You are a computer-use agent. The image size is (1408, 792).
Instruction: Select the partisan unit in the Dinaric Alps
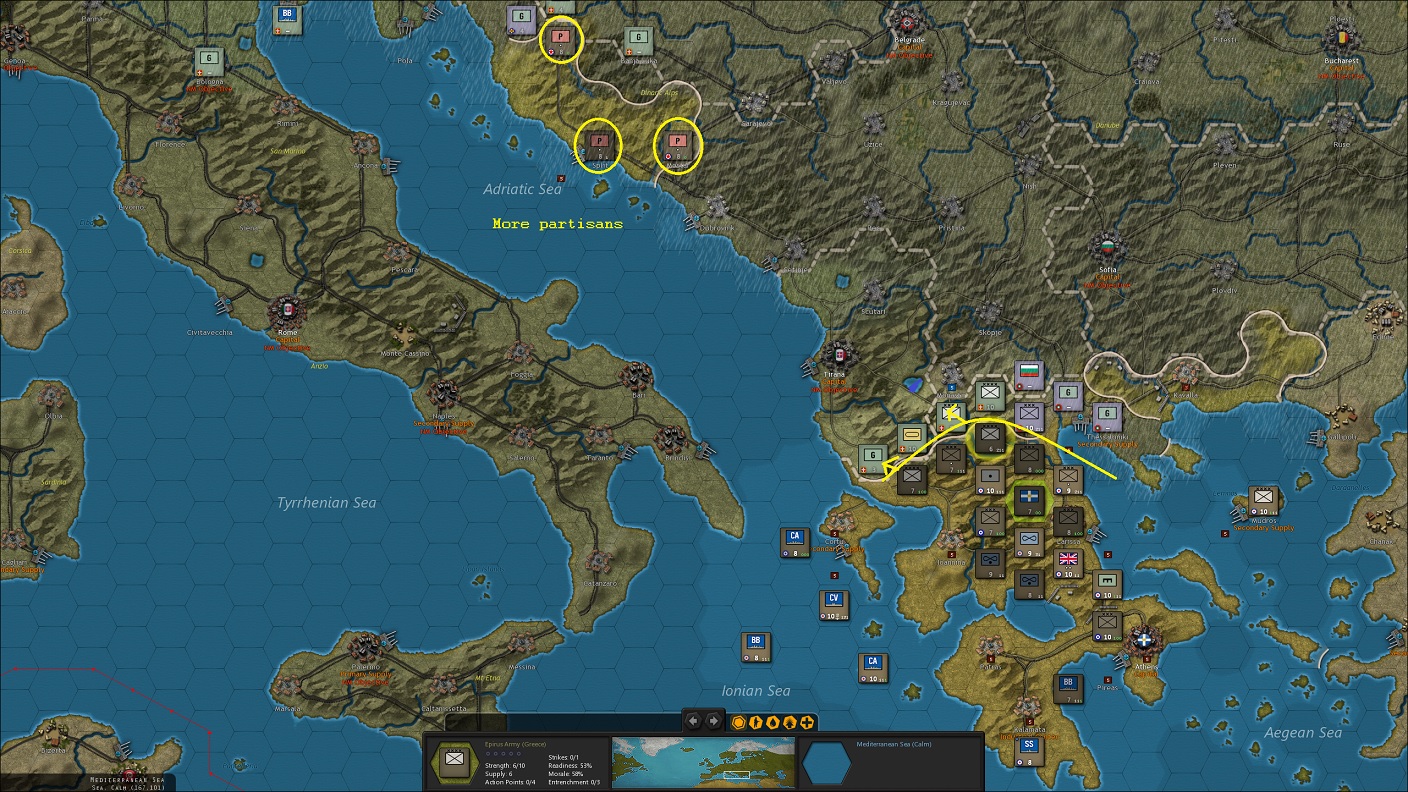pyautogui.click(x=678, y=146)
